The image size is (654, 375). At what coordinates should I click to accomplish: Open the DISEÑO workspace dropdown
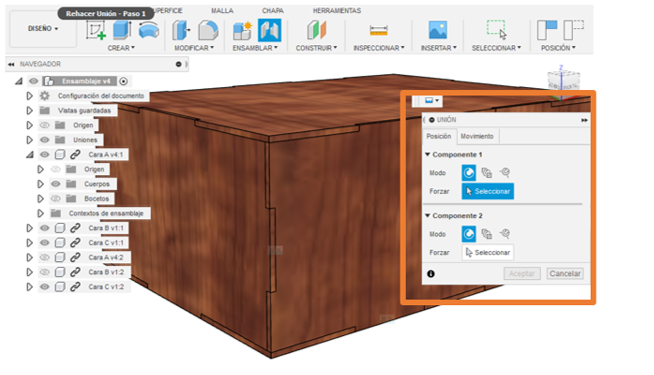point(43,28)
